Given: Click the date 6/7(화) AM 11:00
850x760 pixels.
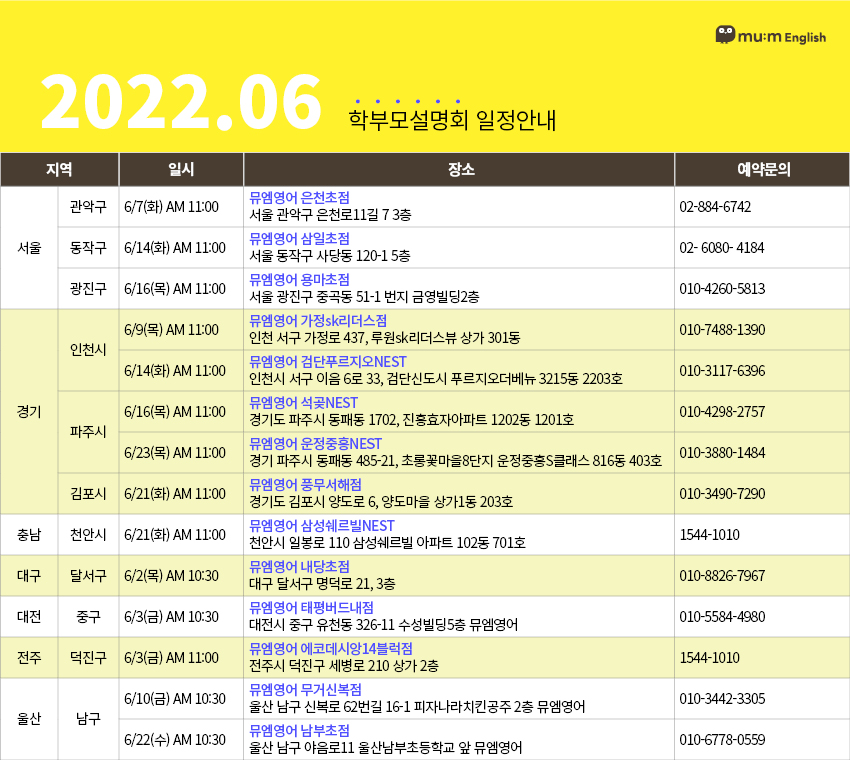Looking at the screenshot, I should point(171,207).
